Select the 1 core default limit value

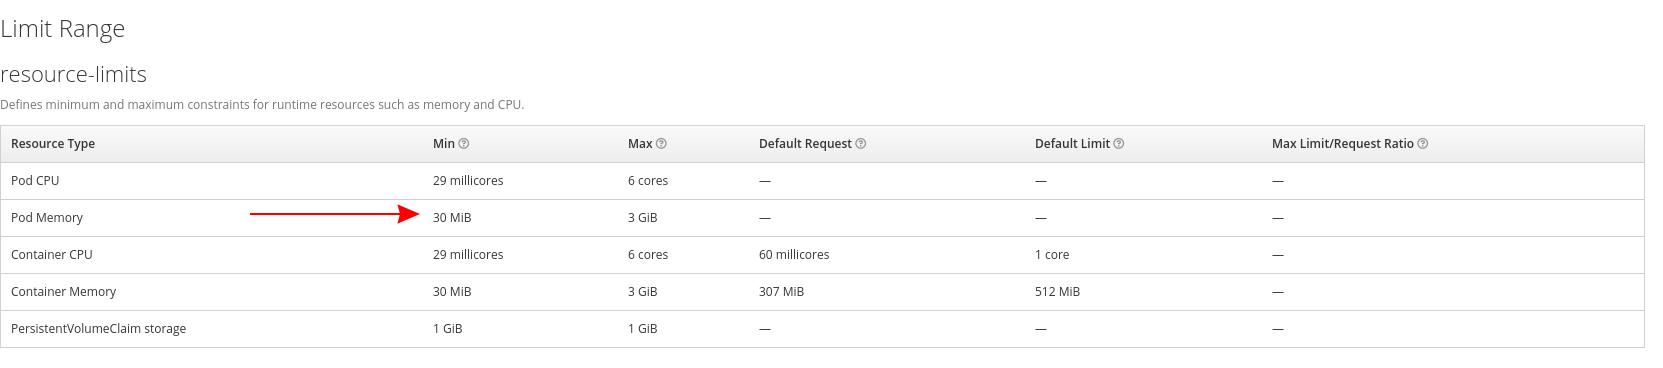(x=1052, y=255)
